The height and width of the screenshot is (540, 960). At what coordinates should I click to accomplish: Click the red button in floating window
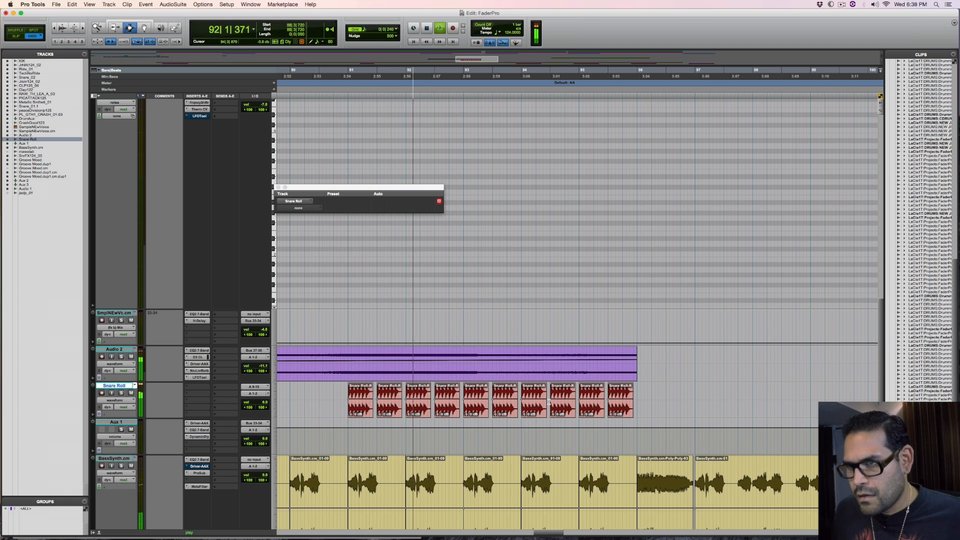coord(439,201)
